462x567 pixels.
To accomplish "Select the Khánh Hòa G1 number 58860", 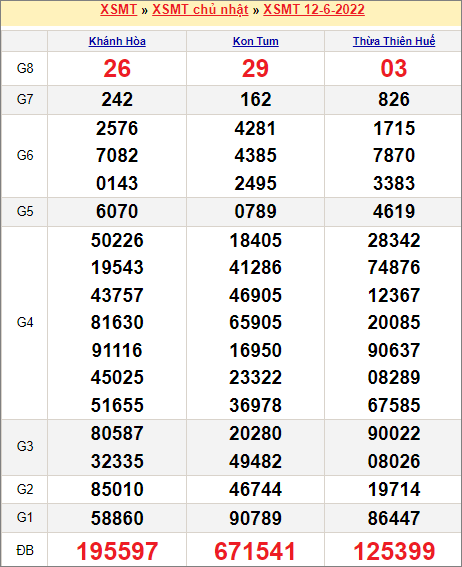I will (117, 518).
